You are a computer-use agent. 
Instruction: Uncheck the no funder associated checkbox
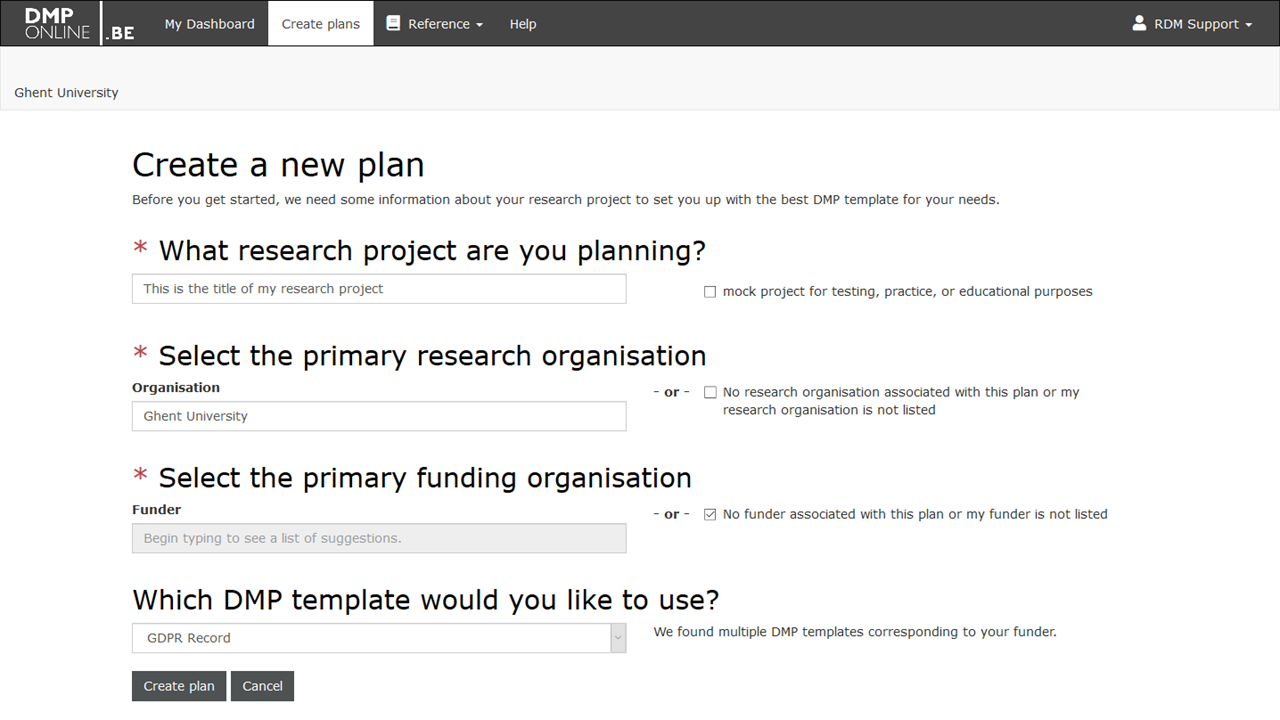point(710,515)
